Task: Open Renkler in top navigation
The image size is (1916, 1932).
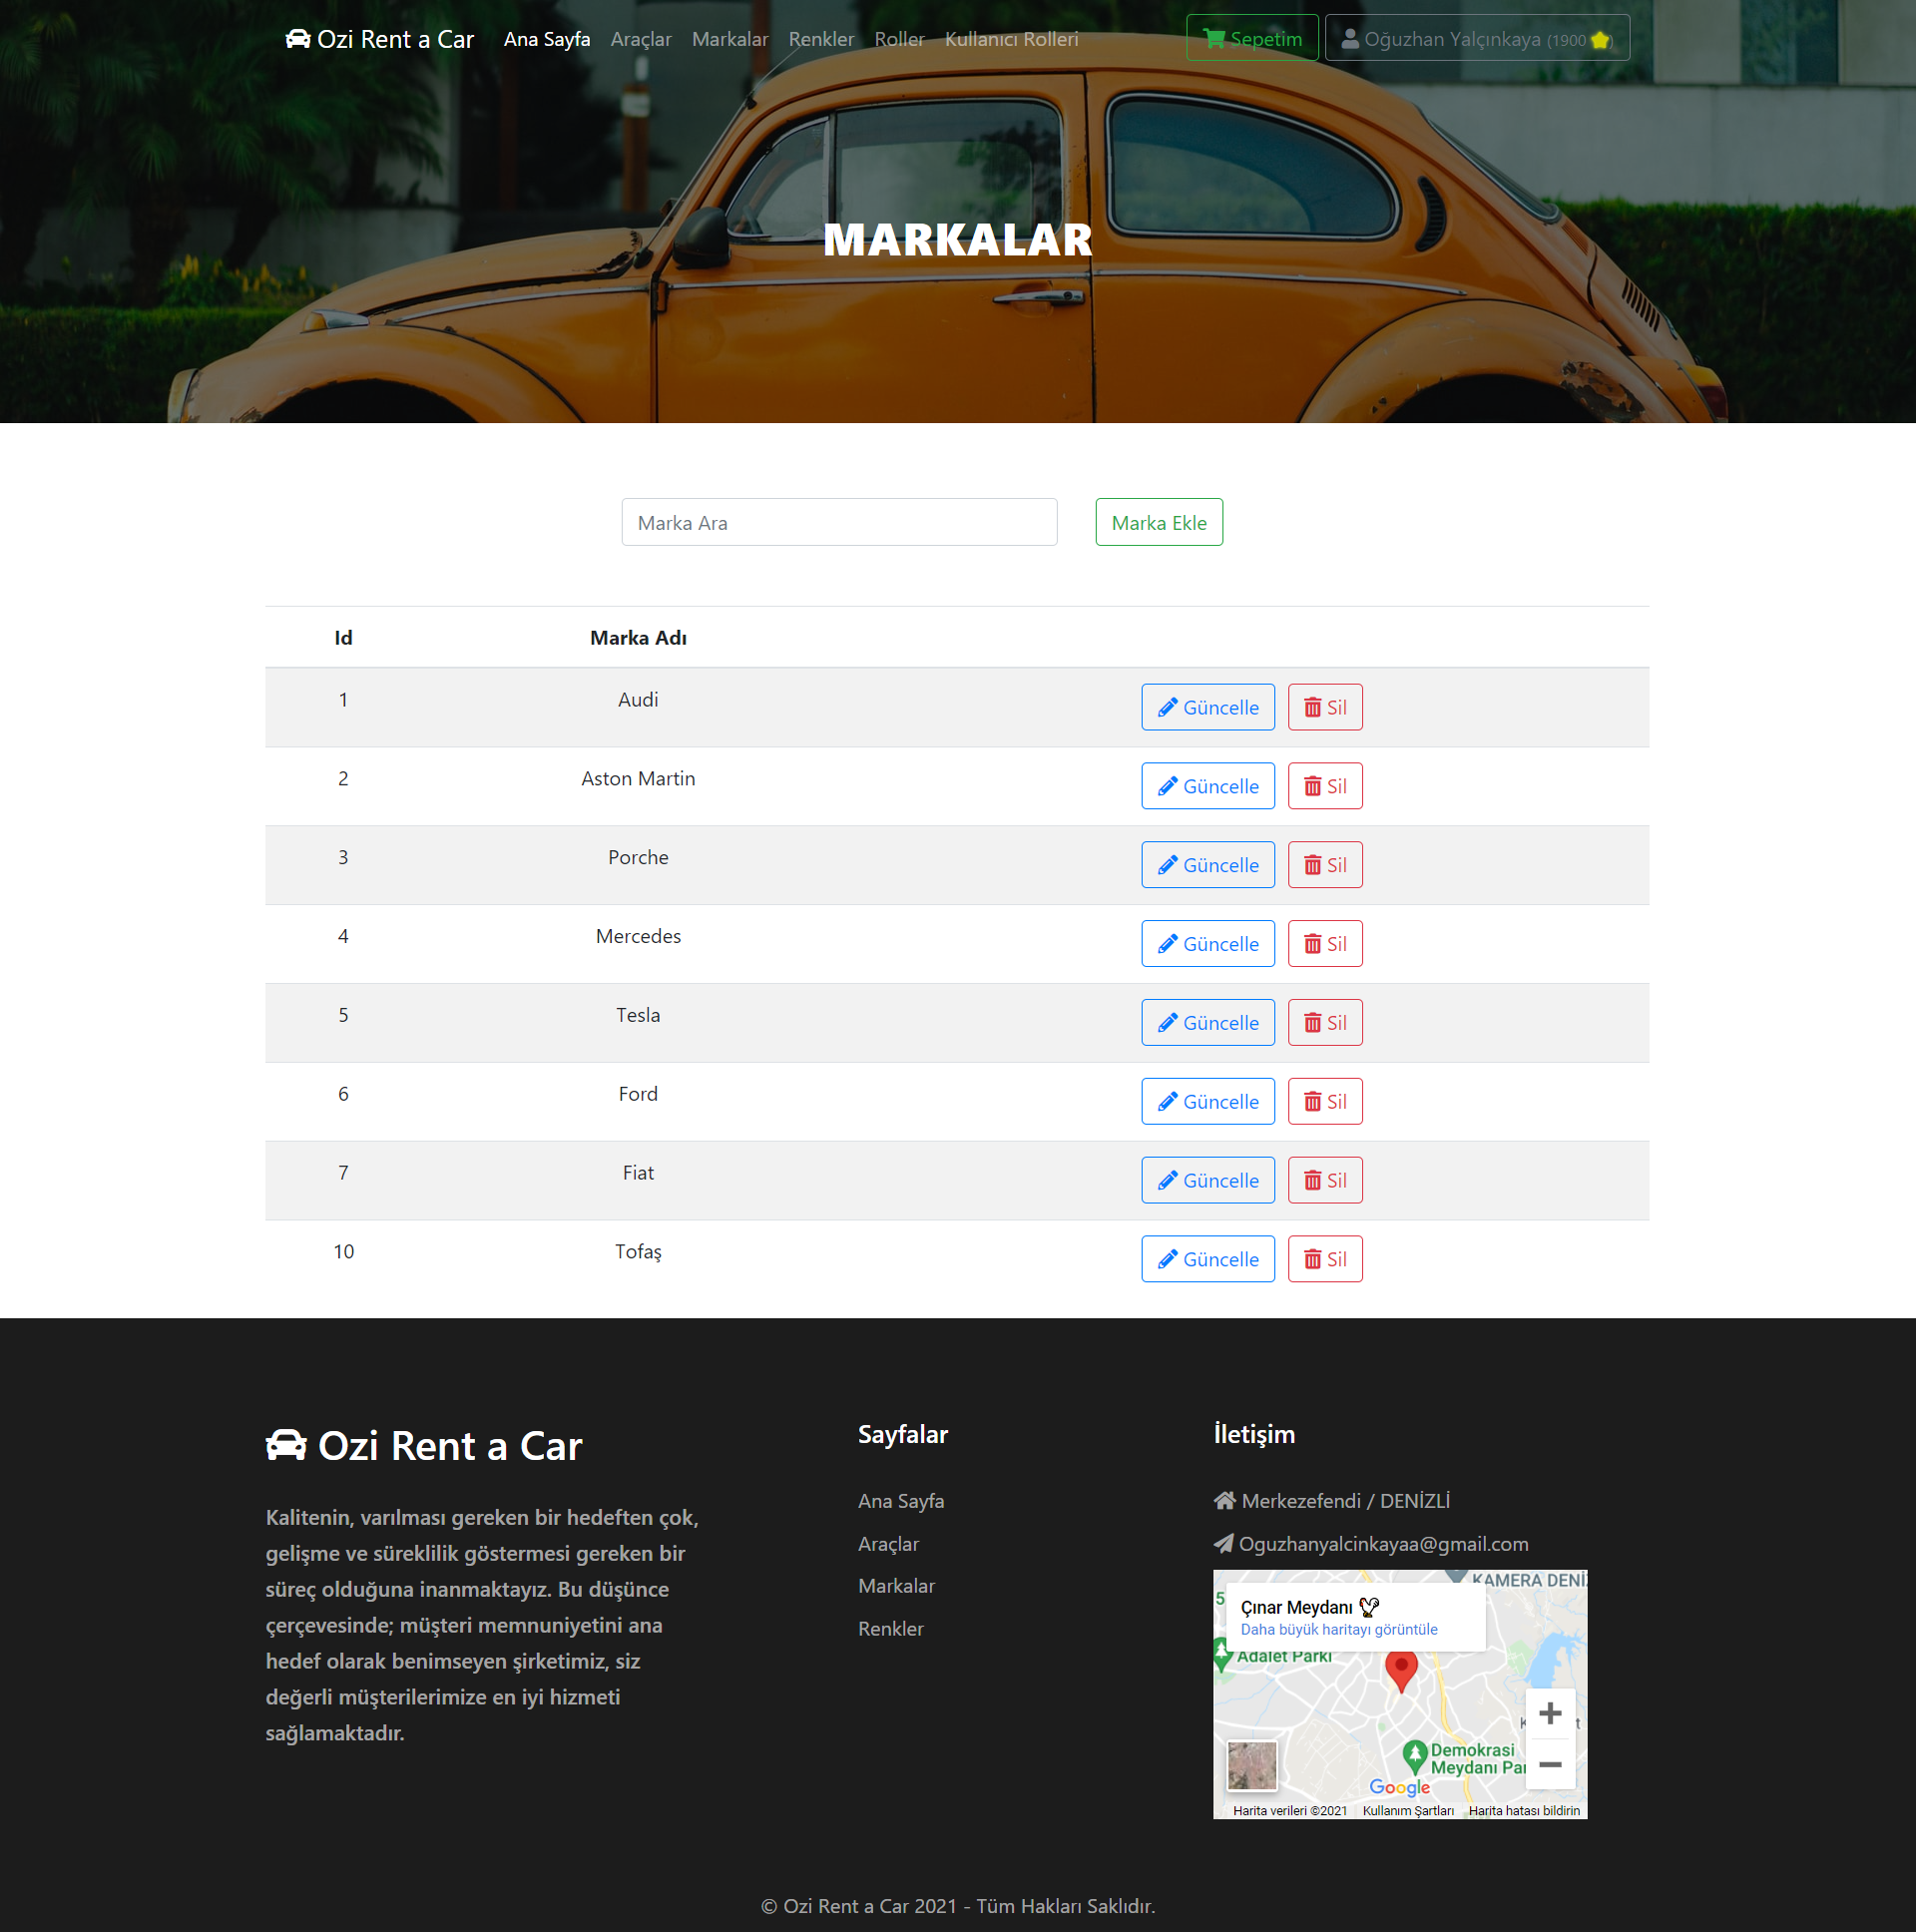Action: coord(821,39)
